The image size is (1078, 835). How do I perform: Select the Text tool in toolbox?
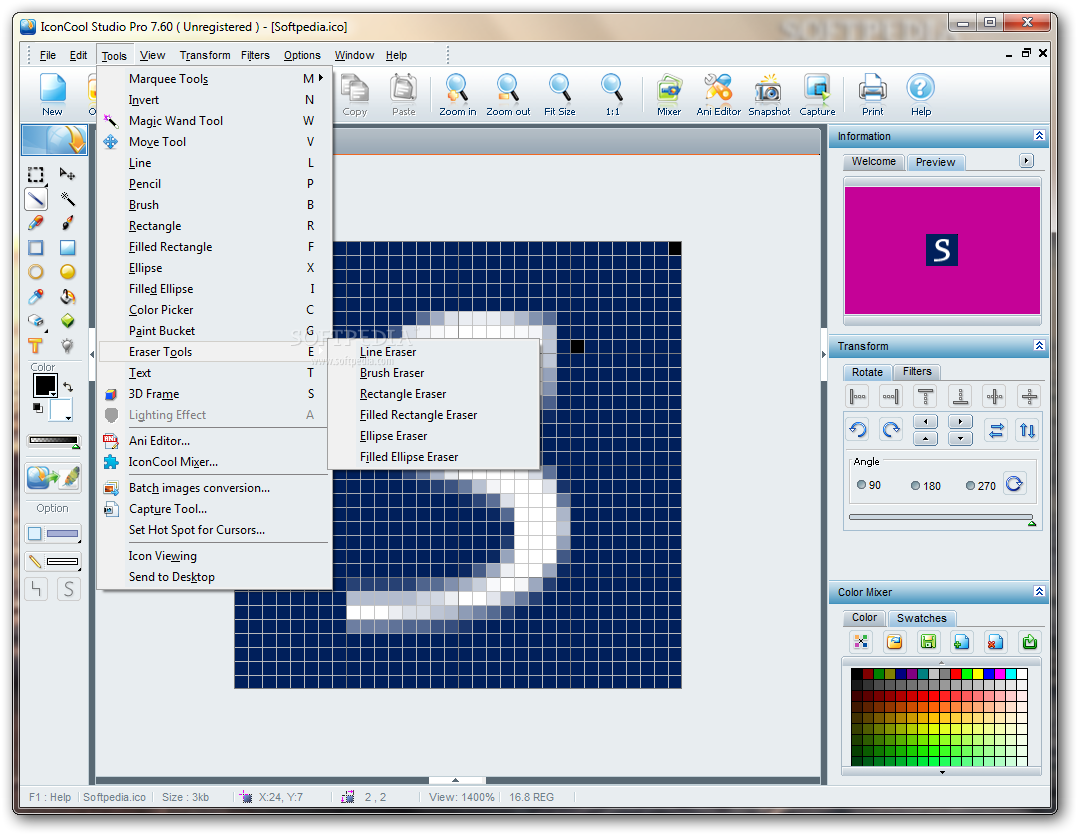point(36,346)
